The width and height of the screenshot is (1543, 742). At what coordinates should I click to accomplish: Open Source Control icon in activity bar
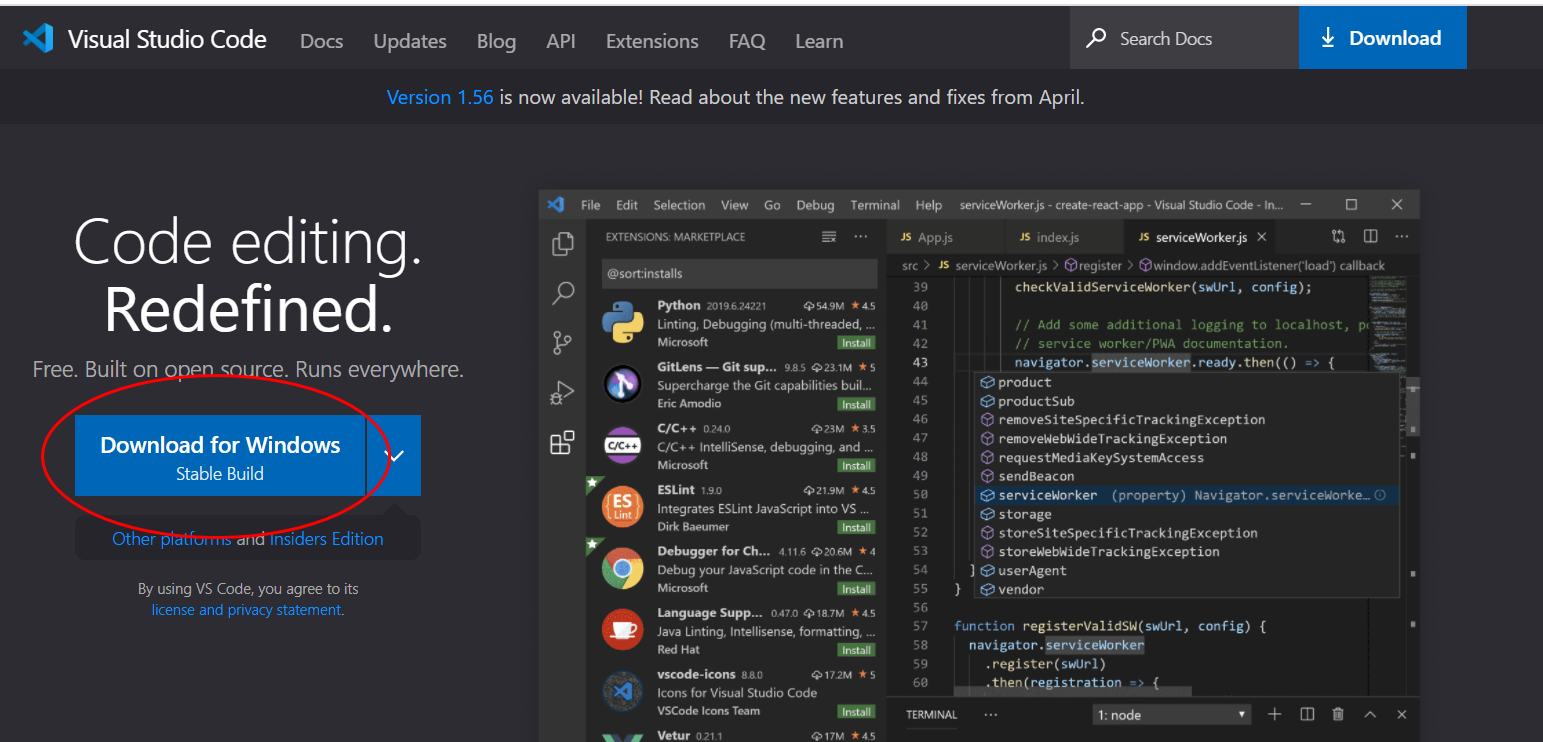click(563, 343)
